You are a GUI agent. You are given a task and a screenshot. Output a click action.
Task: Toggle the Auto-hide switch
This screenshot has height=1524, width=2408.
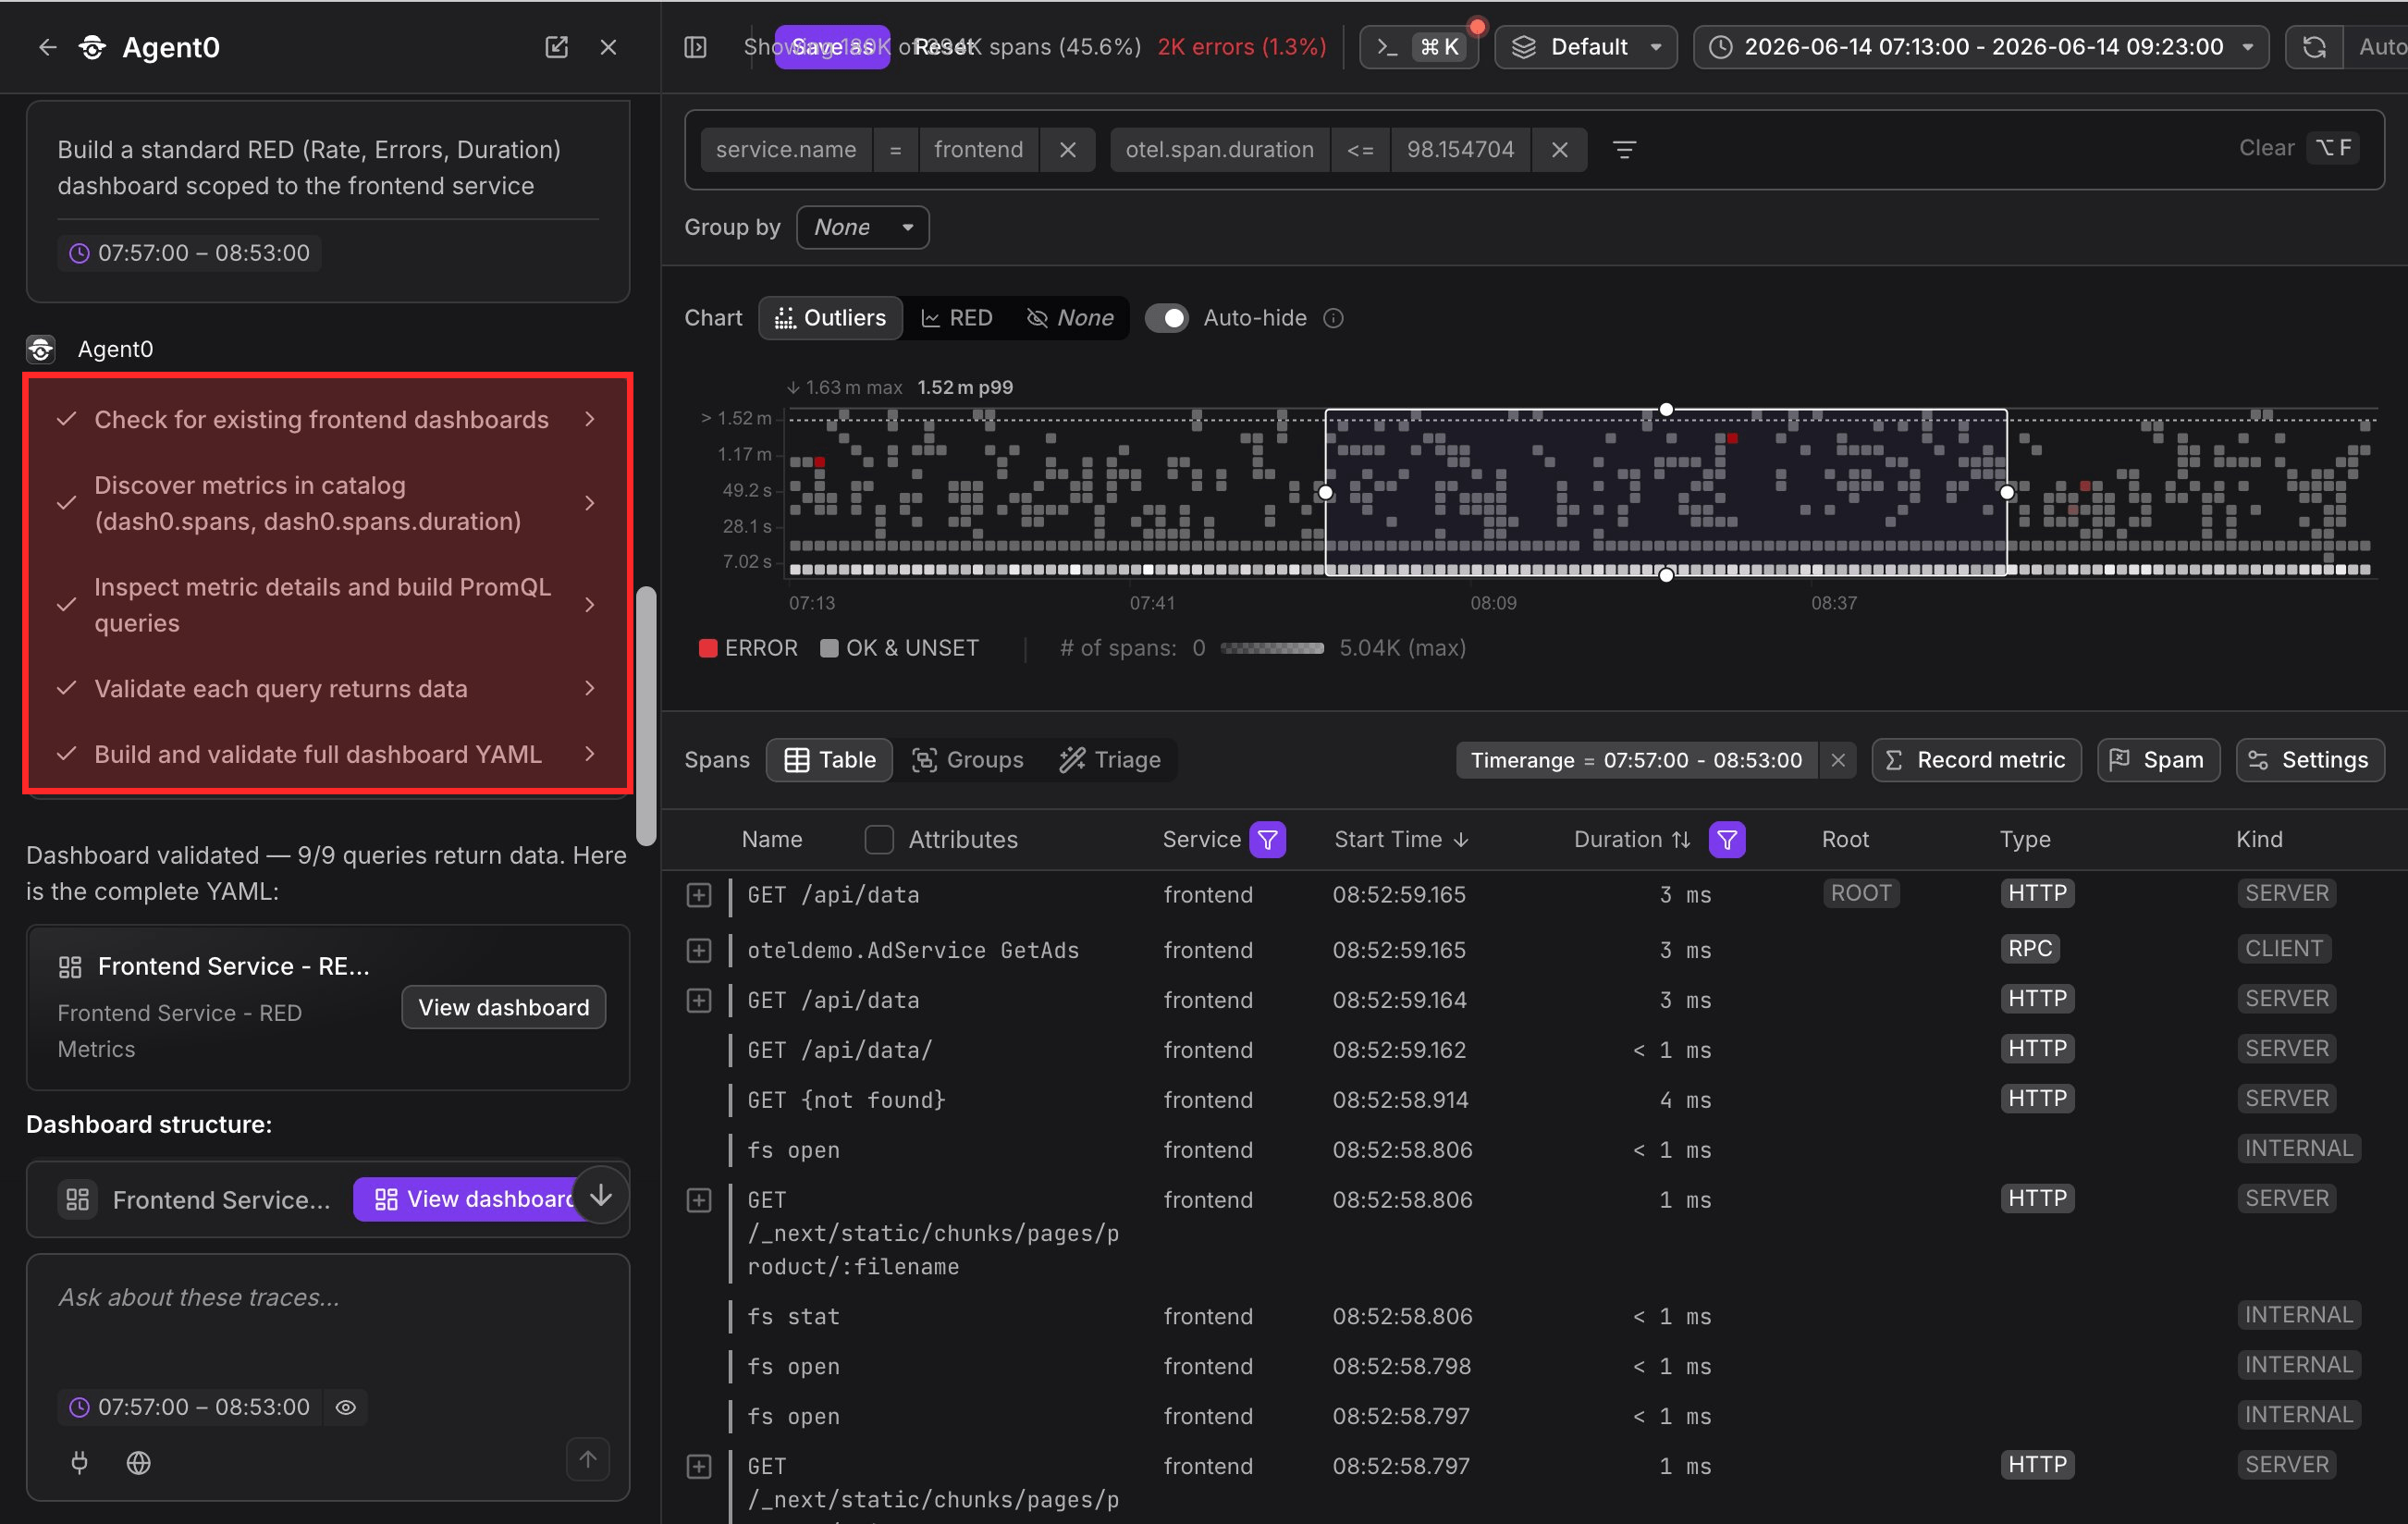tap(1166, 318)
